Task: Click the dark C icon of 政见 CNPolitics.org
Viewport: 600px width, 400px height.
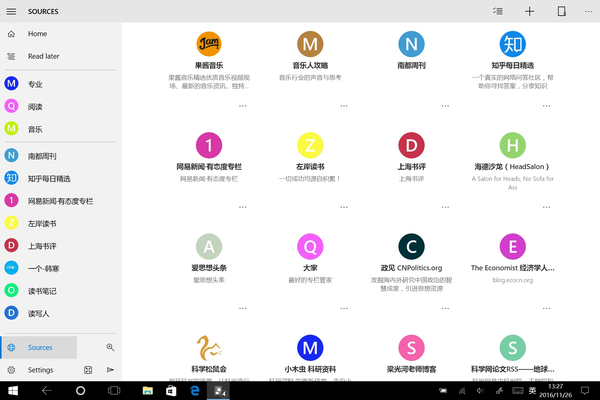Action: click(411, 247)
